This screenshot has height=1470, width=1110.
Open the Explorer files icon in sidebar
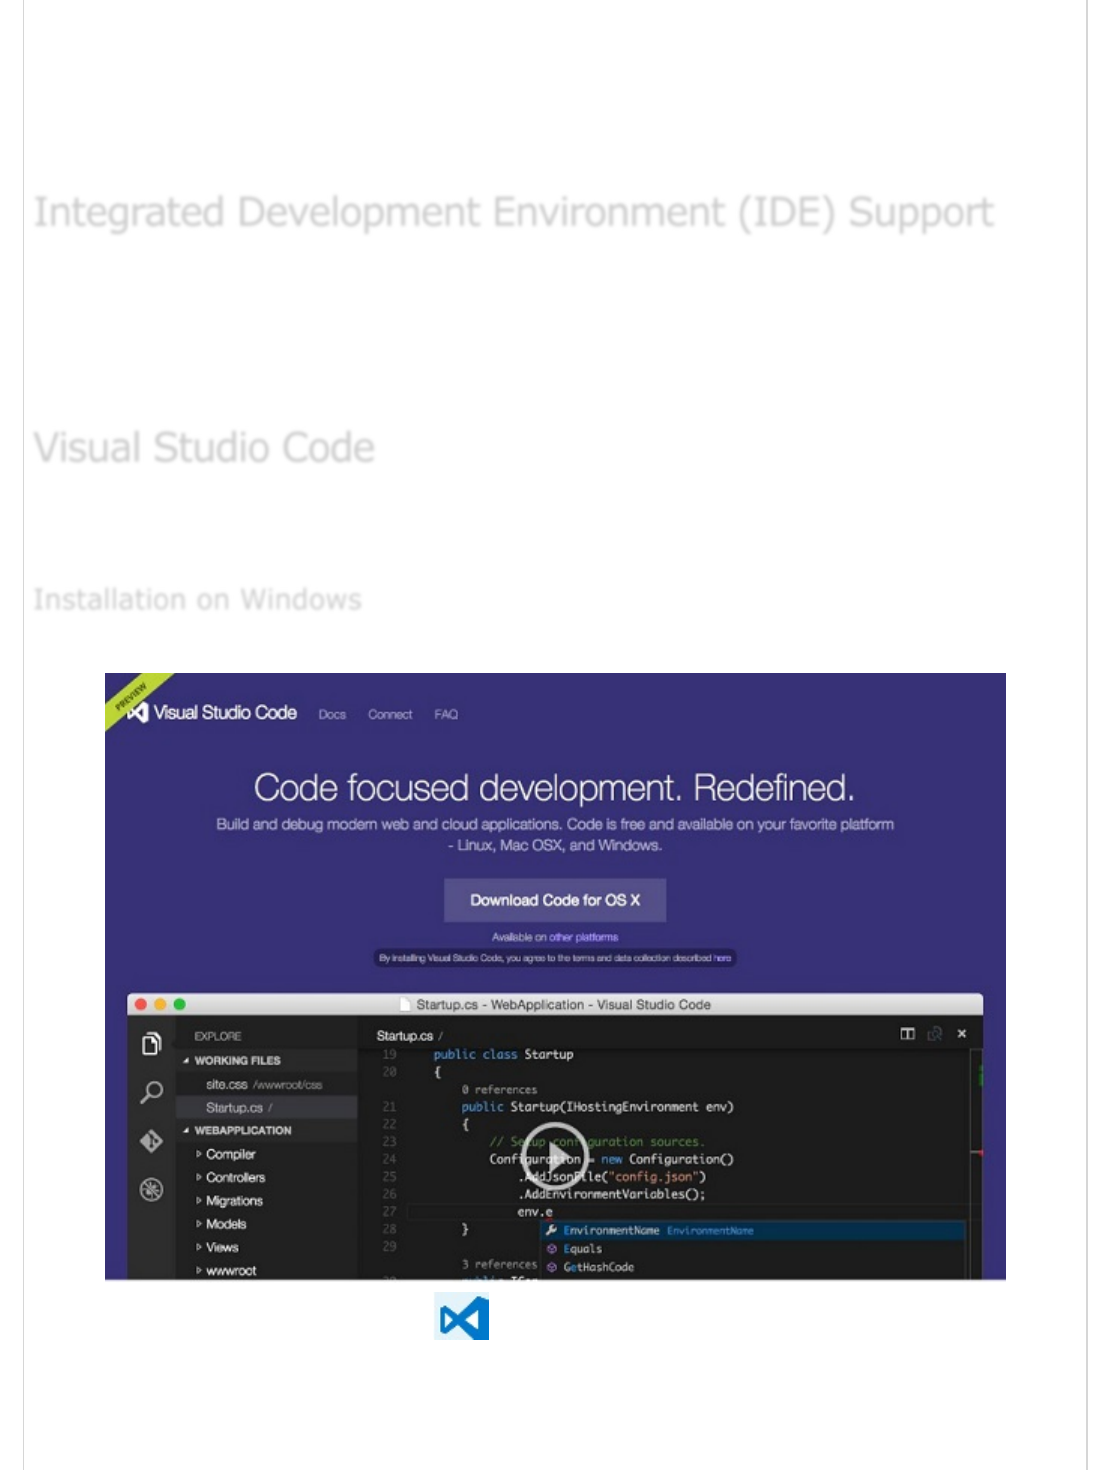tap(151, 1044)
